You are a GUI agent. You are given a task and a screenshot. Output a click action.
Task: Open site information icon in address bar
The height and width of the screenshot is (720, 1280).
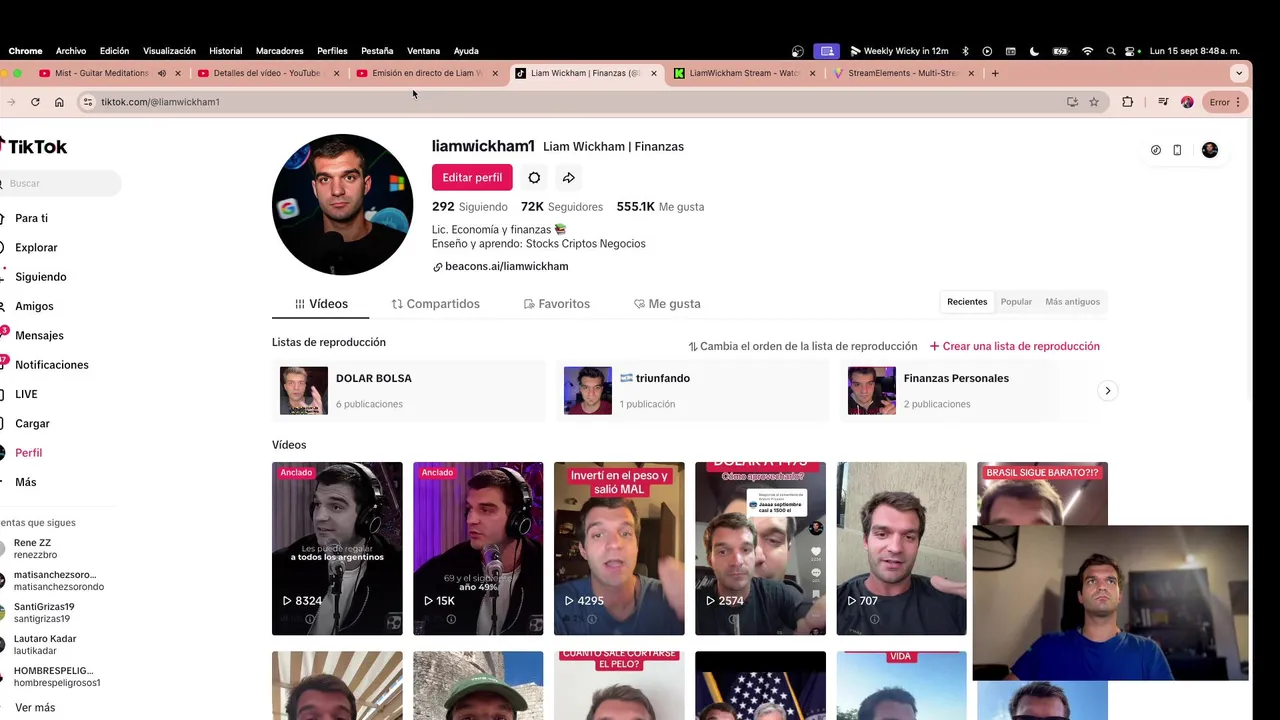(x=88, y=102)
